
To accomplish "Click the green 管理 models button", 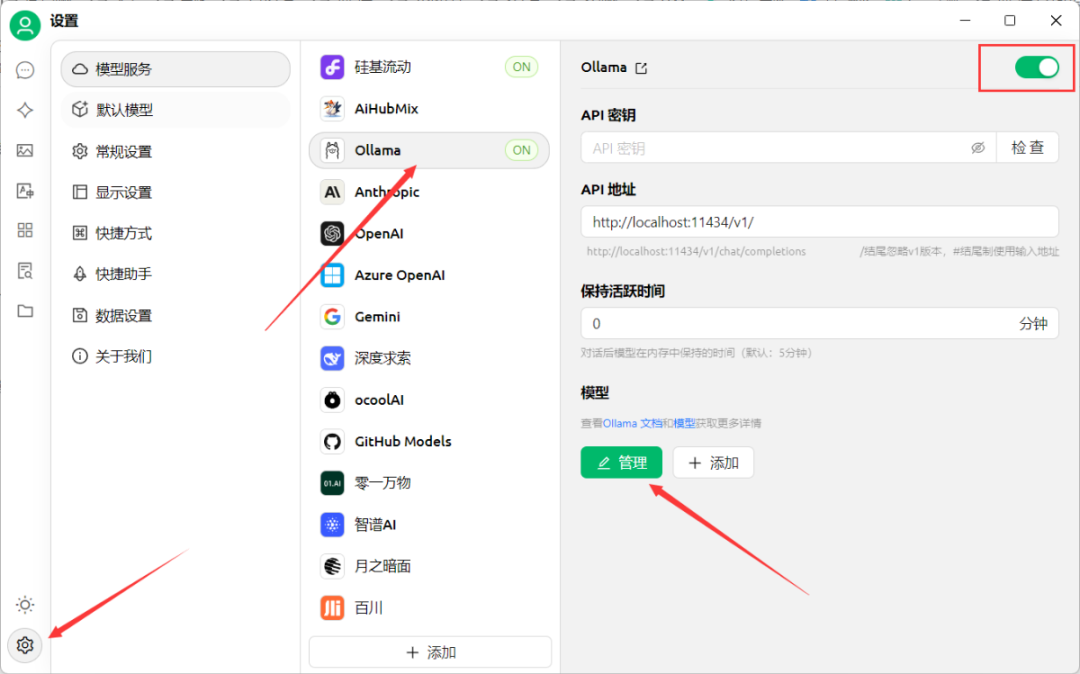I will [x=621, y=463].
